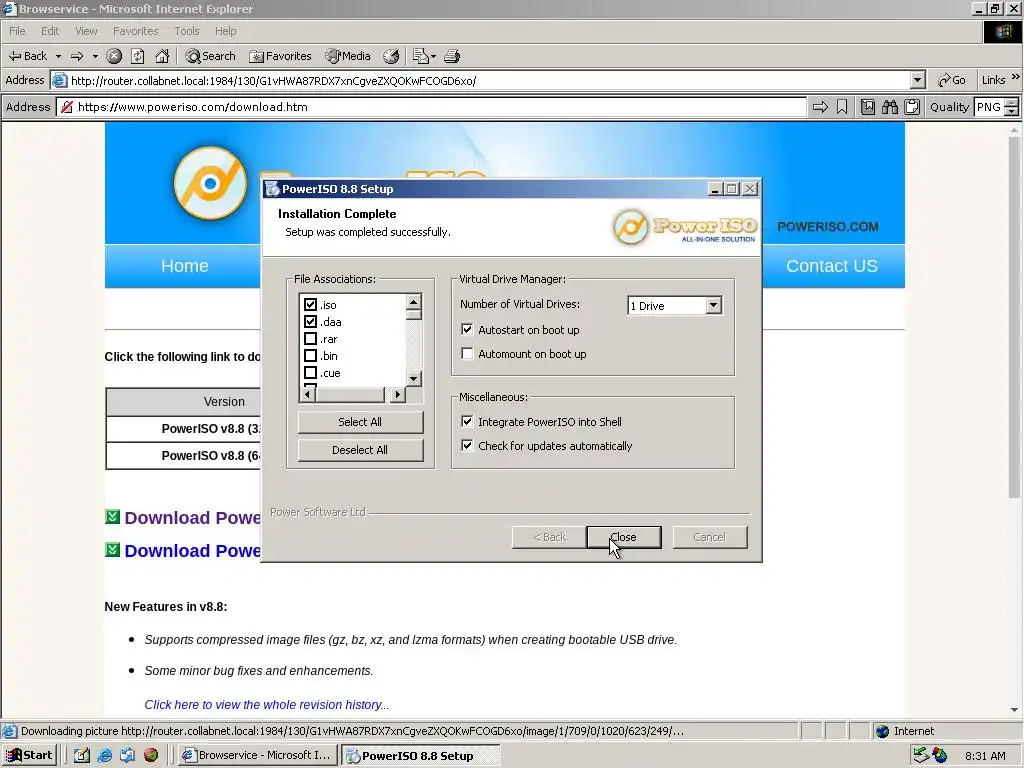This screenshot has height=768, width=1024.
Task: Click the first Download PowerISO link
Action: pos(192,518)
